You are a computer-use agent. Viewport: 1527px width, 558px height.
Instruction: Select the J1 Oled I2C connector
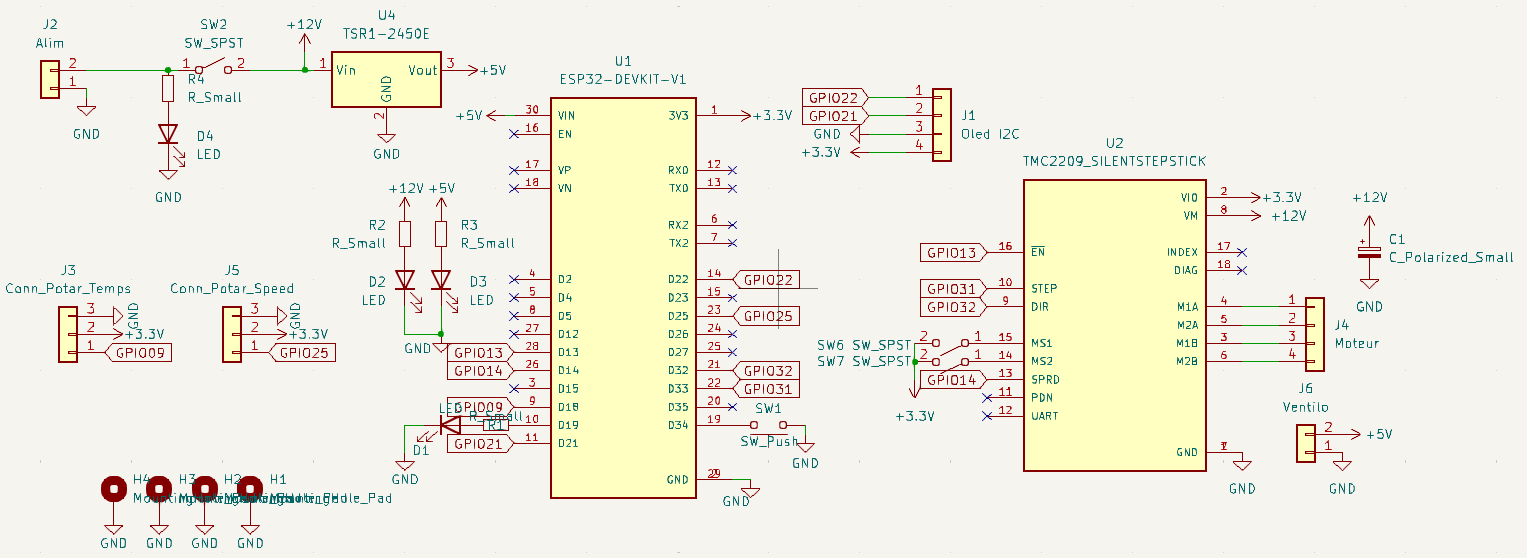942,125
